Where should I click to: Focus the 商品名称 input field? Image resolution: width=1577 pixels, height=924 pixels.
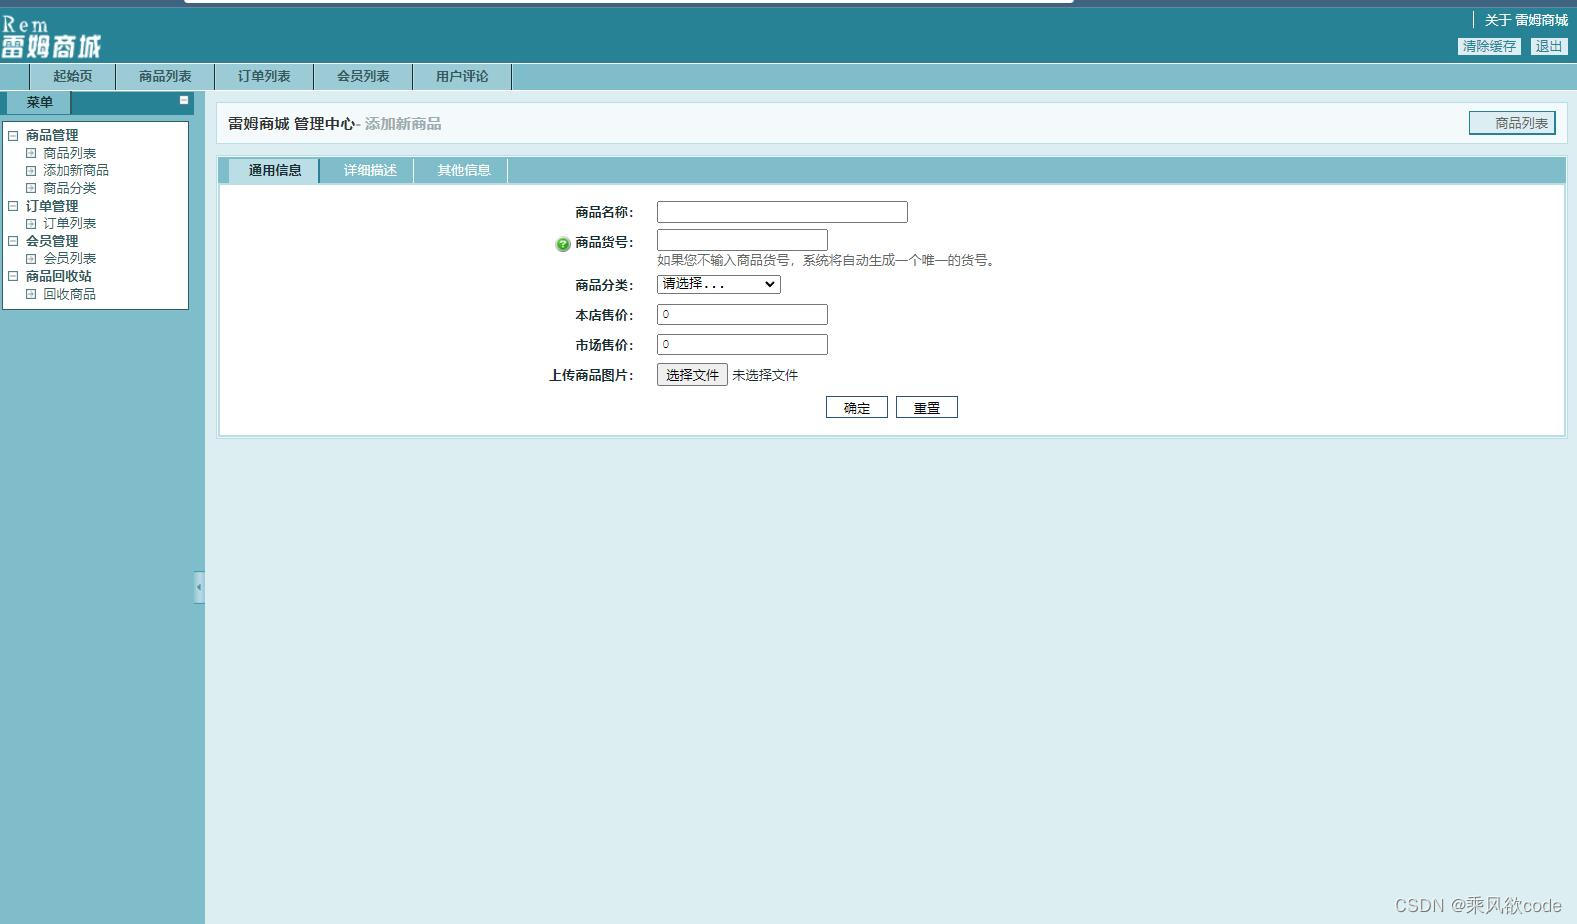[x=782, y=212]
